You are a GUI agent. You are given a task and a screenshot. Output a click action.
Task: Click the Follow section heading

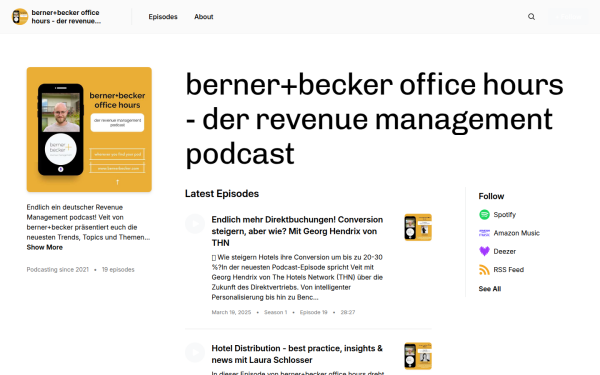pyautogui.click(x=491, y=196)
